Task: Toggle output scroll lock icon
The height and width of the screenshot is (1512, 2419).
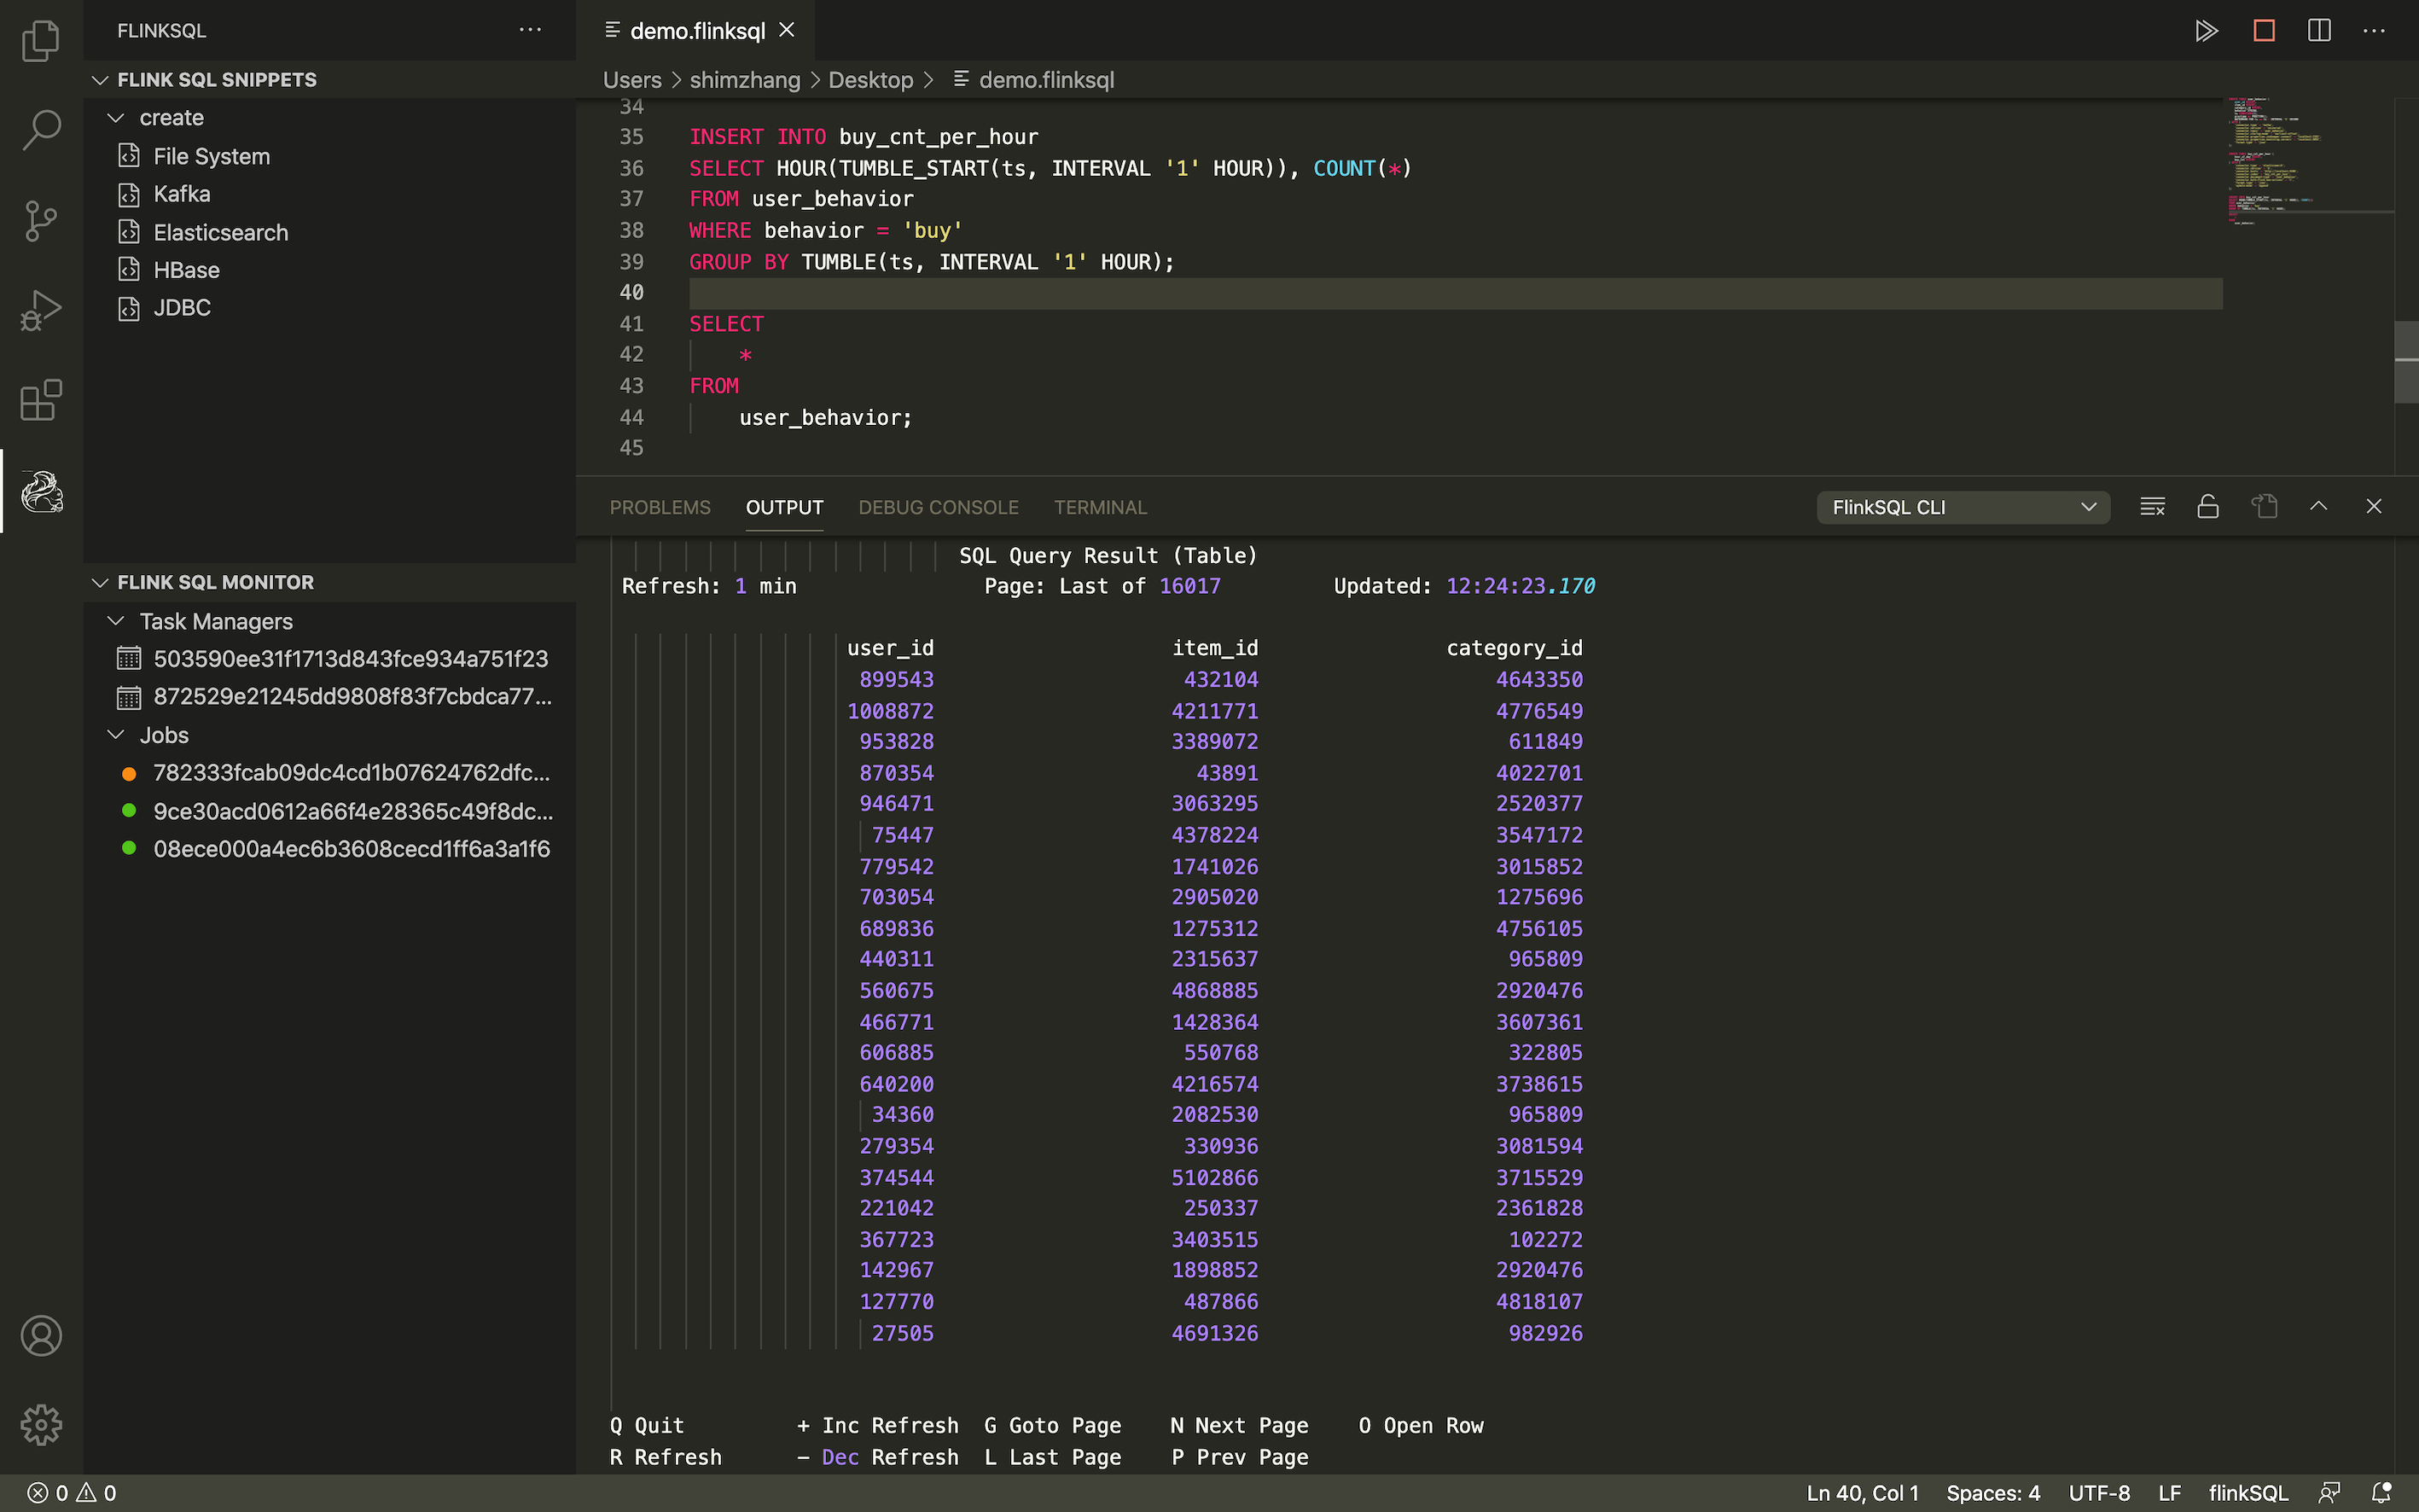Action: tap(2208, 507)
